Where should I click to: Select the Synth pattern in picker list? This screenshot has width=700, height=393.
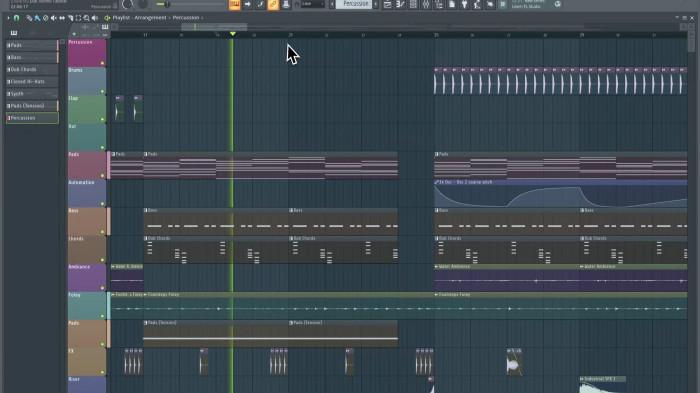coord(32,94)
